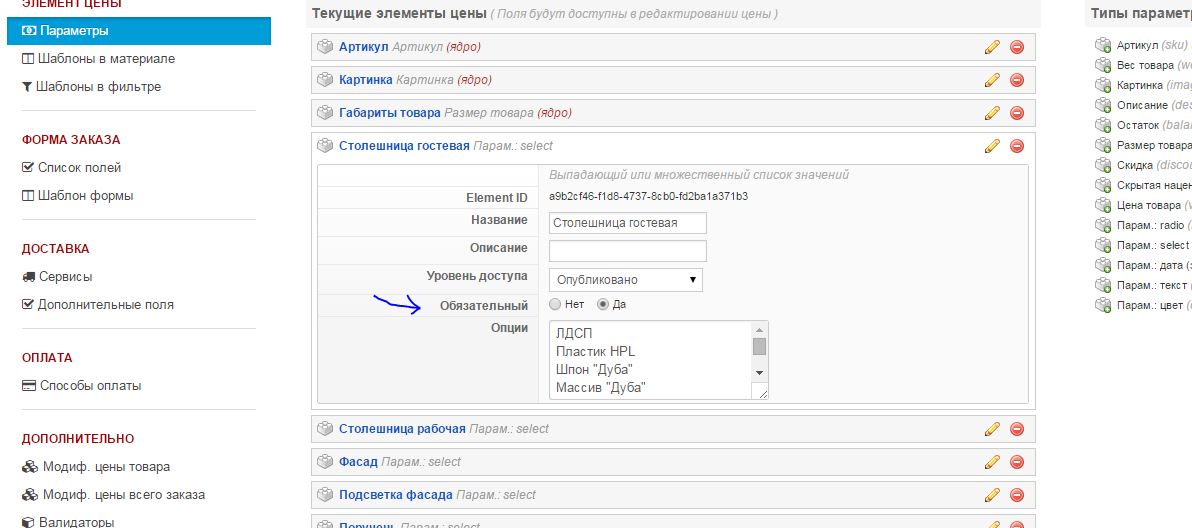Select the Нет radio for Обязательный
This screenshot has width=1192, height=528.
tap(555, 304)
